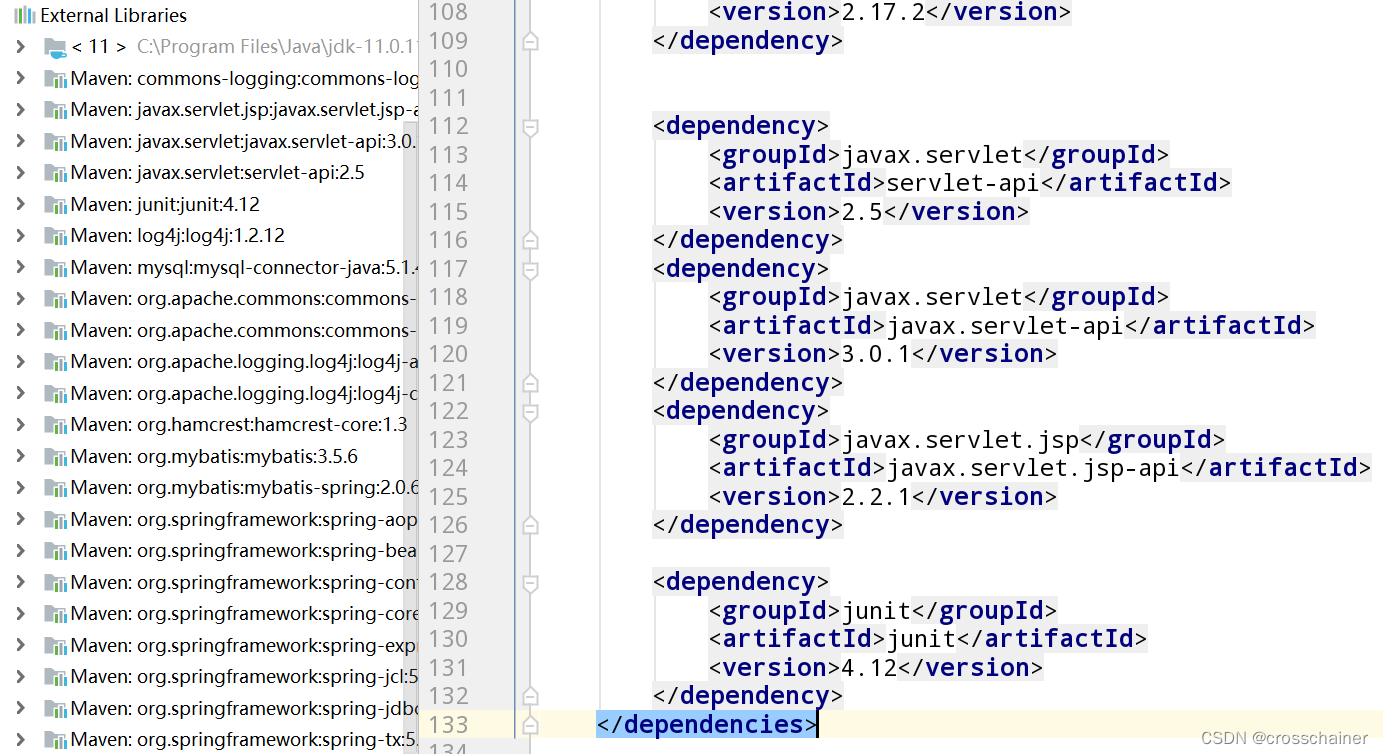The height and width of the screenshot is (754, 1383).
Task: Collapse the dependency block starting at line 122
Action: tap(530, 412)
